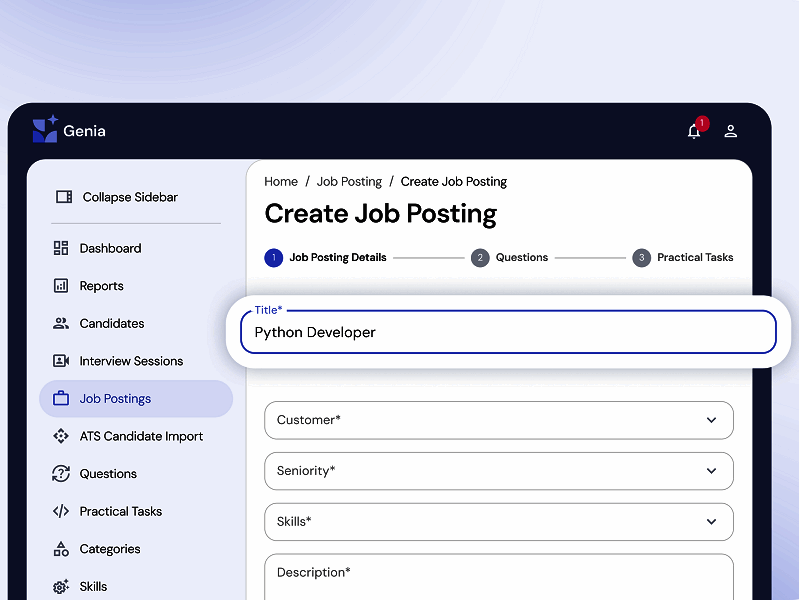The height and width of the screenshot is (600, 800).
Task: Expand the Seniority dropdown
Action: coord(498,471)
